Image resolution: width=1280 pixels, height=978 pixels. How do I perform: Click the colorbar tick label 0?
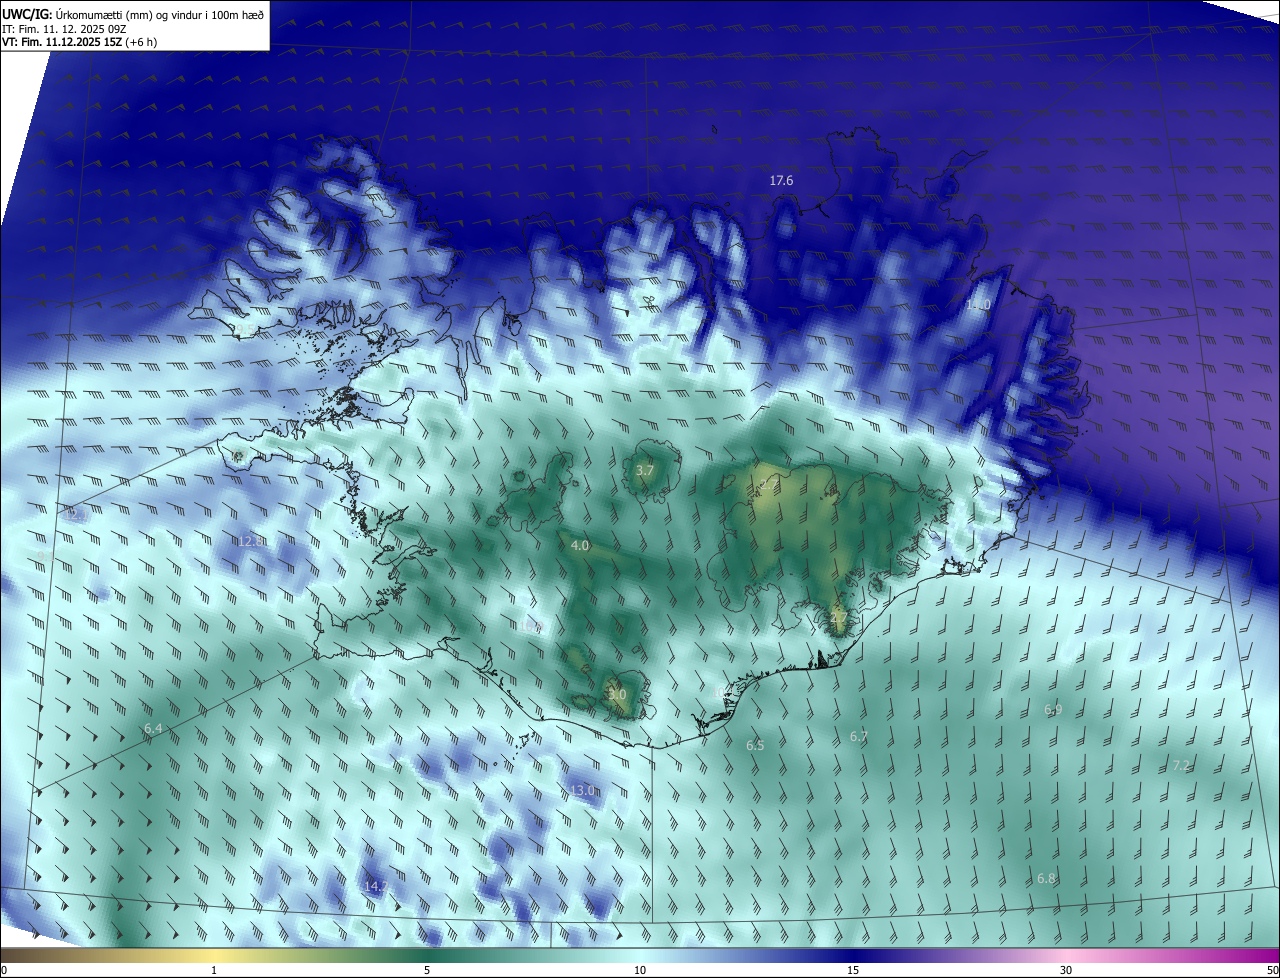point(3,971)
